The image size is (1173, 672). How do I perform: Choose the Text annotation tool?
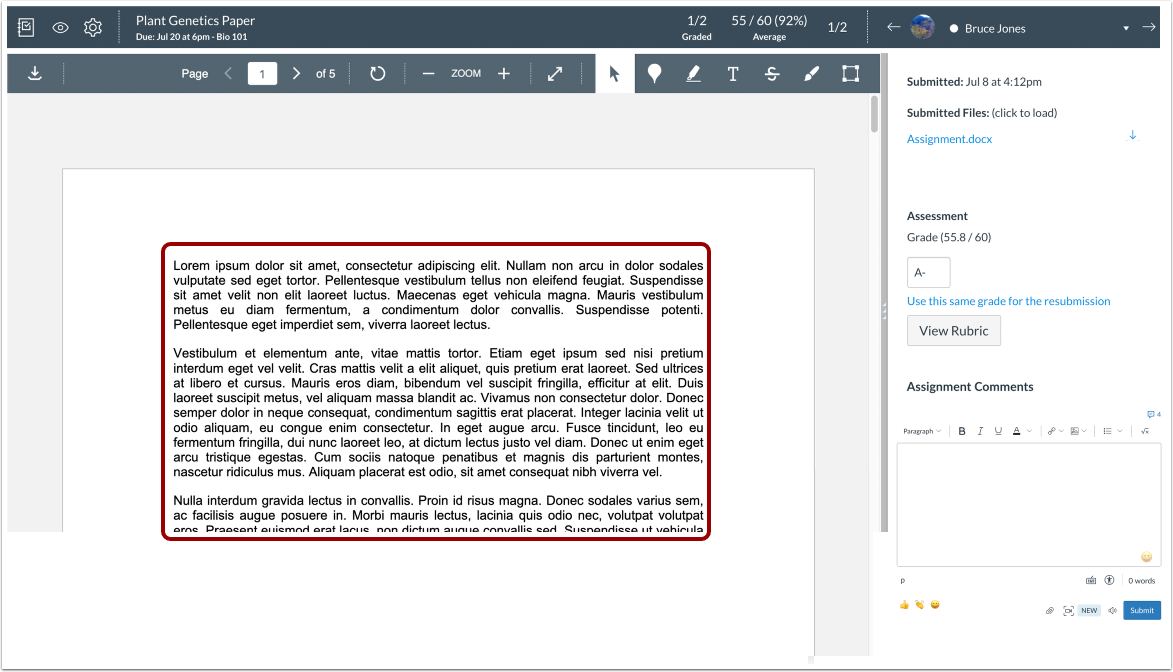tap(733, 72)
